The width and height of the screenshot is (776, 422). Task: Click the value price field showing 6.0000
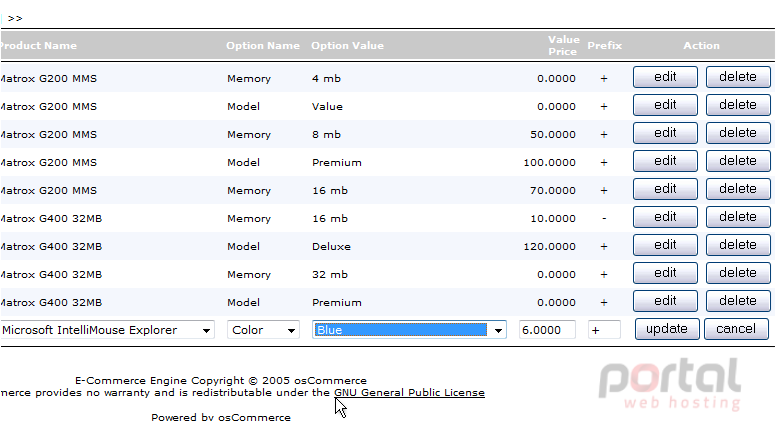click(547, 330)
